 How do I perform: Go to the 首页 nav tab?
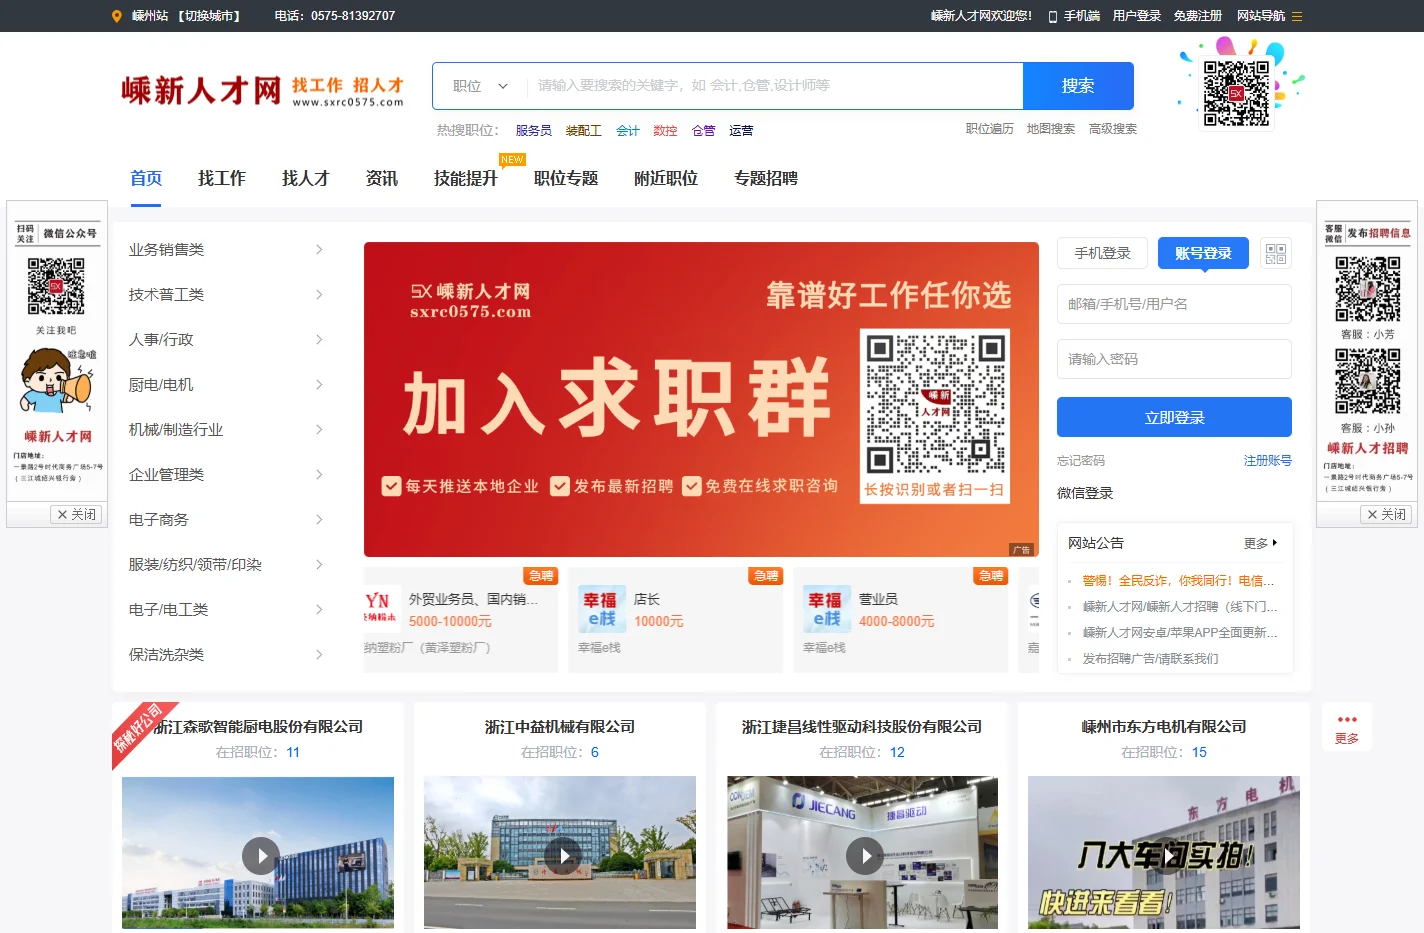[146, 178]
